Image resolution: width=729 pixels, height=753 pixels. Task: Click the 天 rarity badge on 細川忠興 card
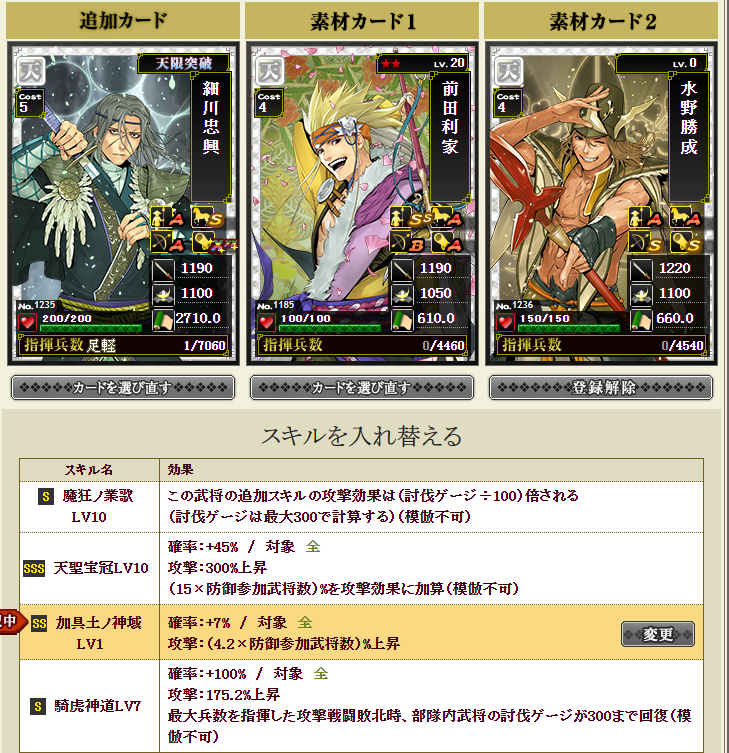tap(31, 71)
